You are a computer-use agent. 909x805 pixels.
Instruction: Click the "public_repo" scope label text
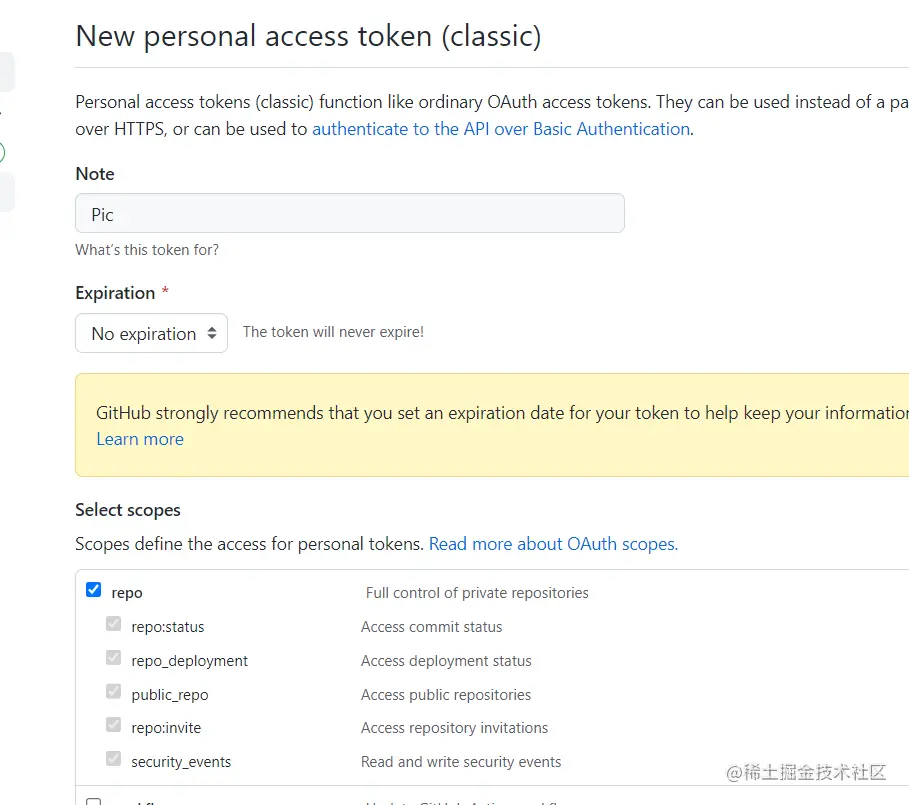(x=170, y=695)
